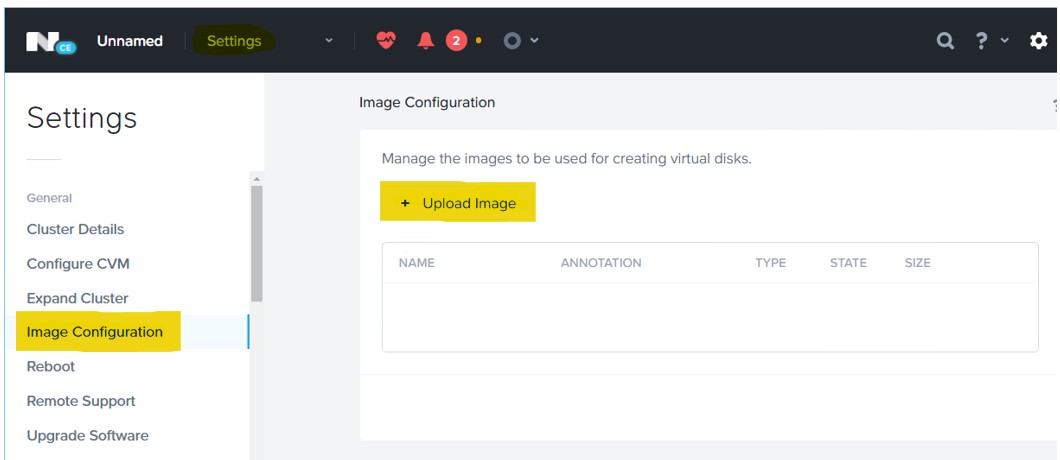Open Configure CVM settings
The image size is (1060, 460).
78,264
